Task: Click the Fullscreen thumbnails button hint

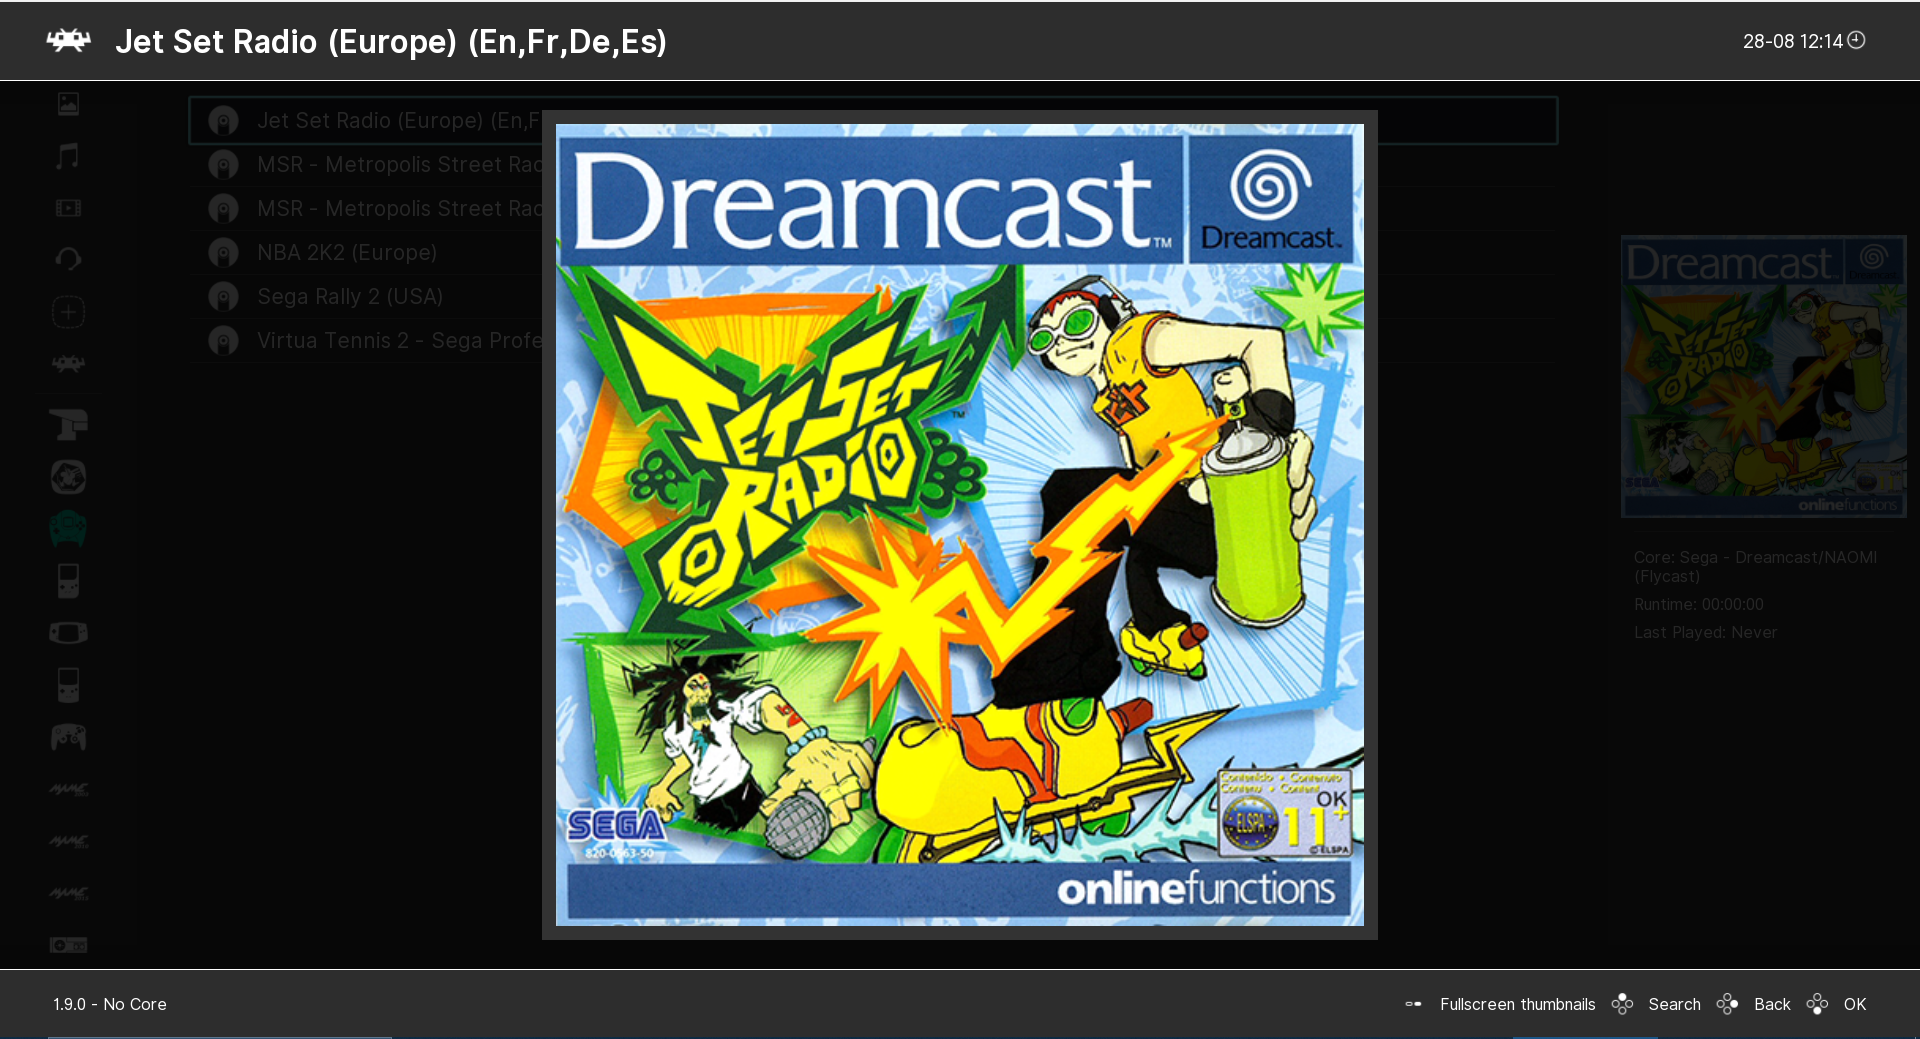Action: coord(1517,1004)
